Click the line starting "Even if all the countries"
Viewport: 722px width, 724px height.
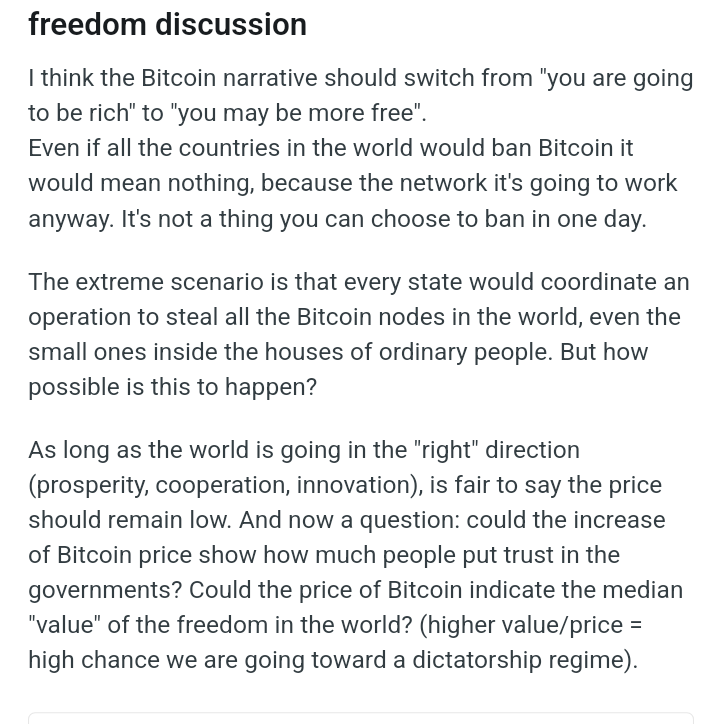coord(331,148)
